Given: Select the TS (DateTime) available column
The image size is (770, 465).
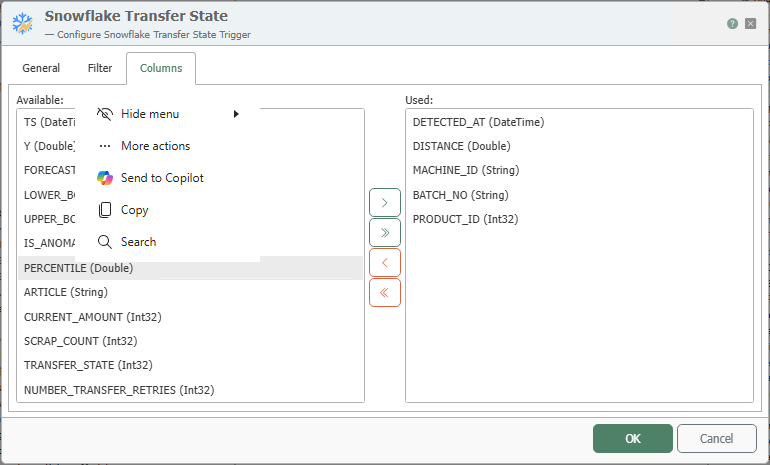Looking at the screenshot, I should [x=49, y=122].
